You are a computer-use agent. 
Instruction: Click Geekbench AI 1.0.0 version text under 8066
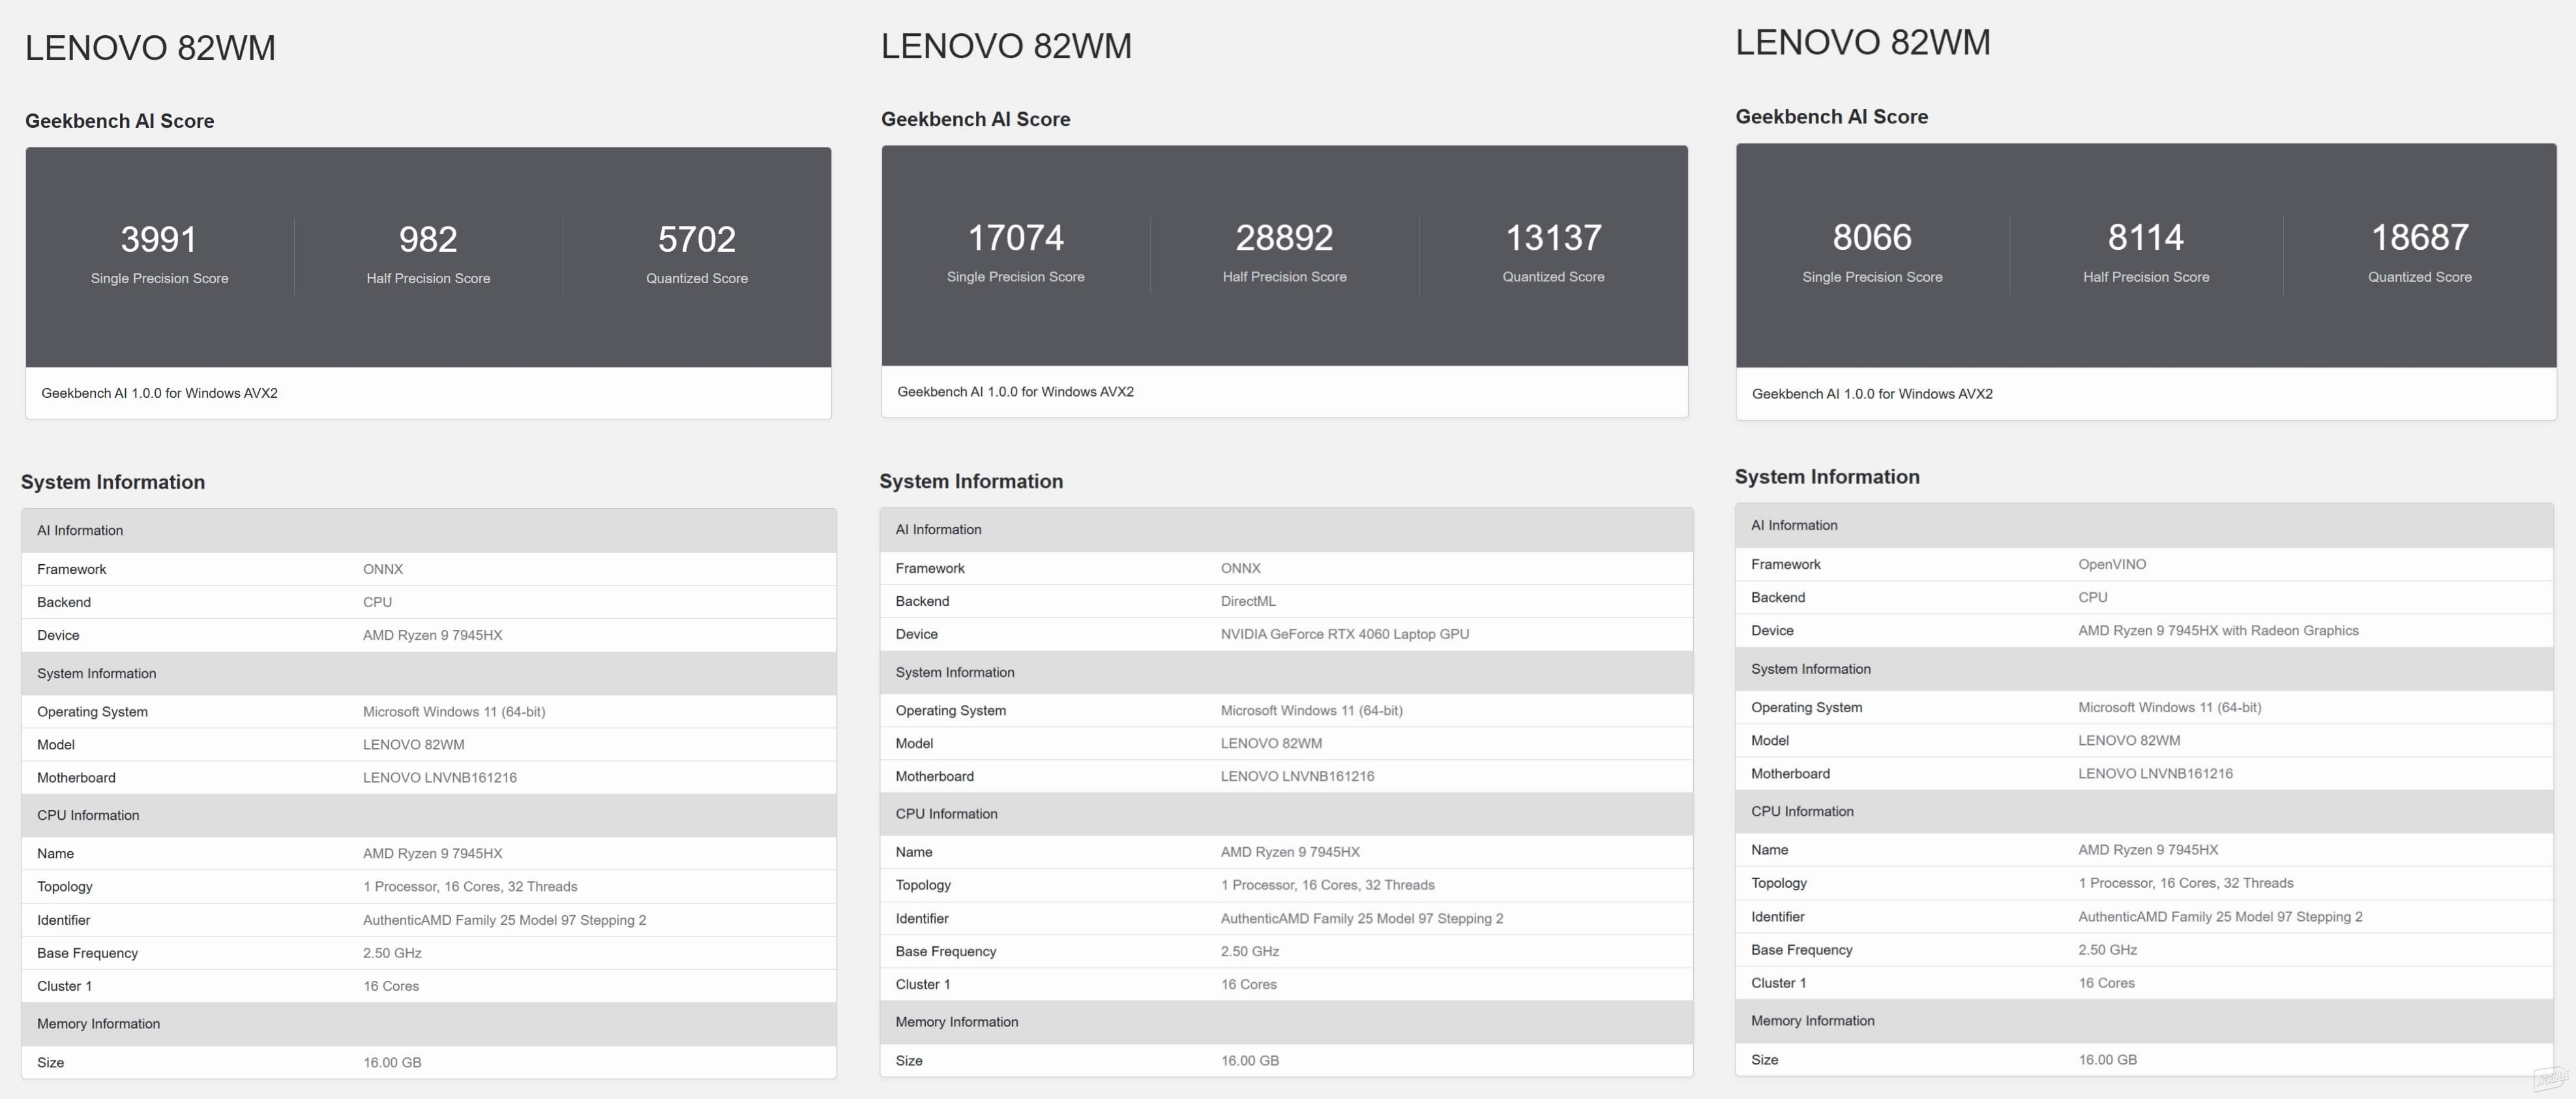click(1872, 394)
